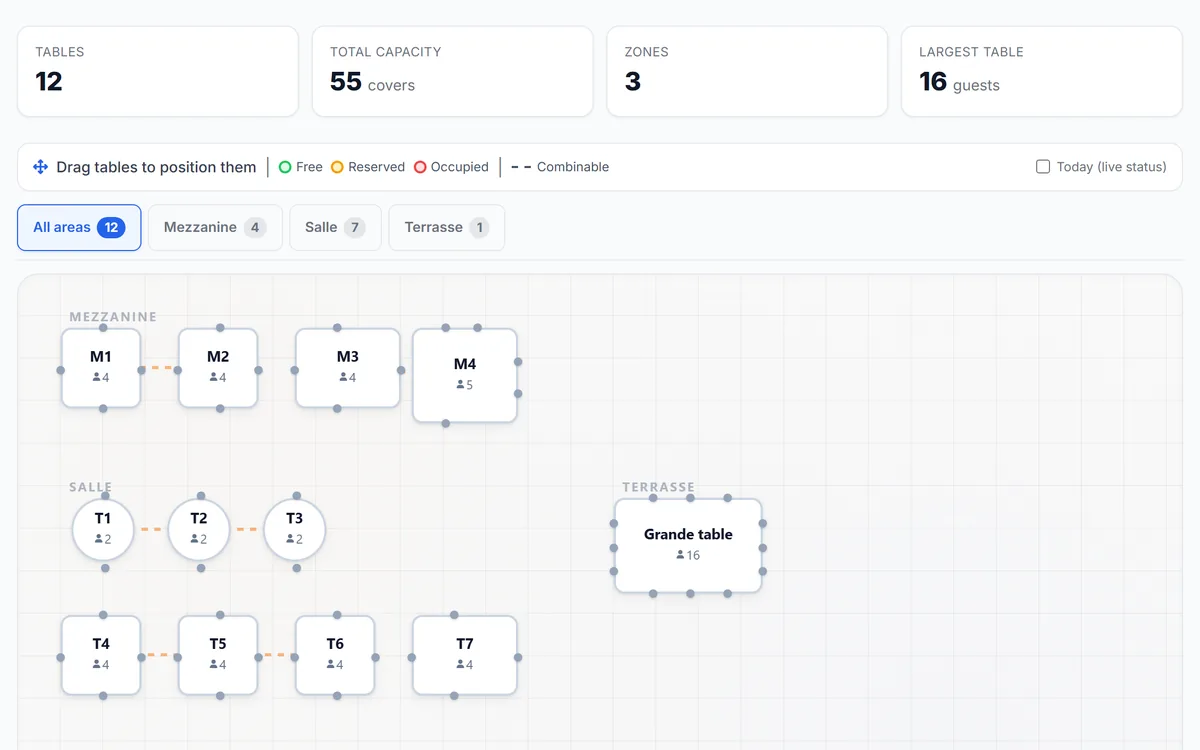Show the Terrasse tab
This screenshot has width=1200, height=750.
click(x=446, y=228)
